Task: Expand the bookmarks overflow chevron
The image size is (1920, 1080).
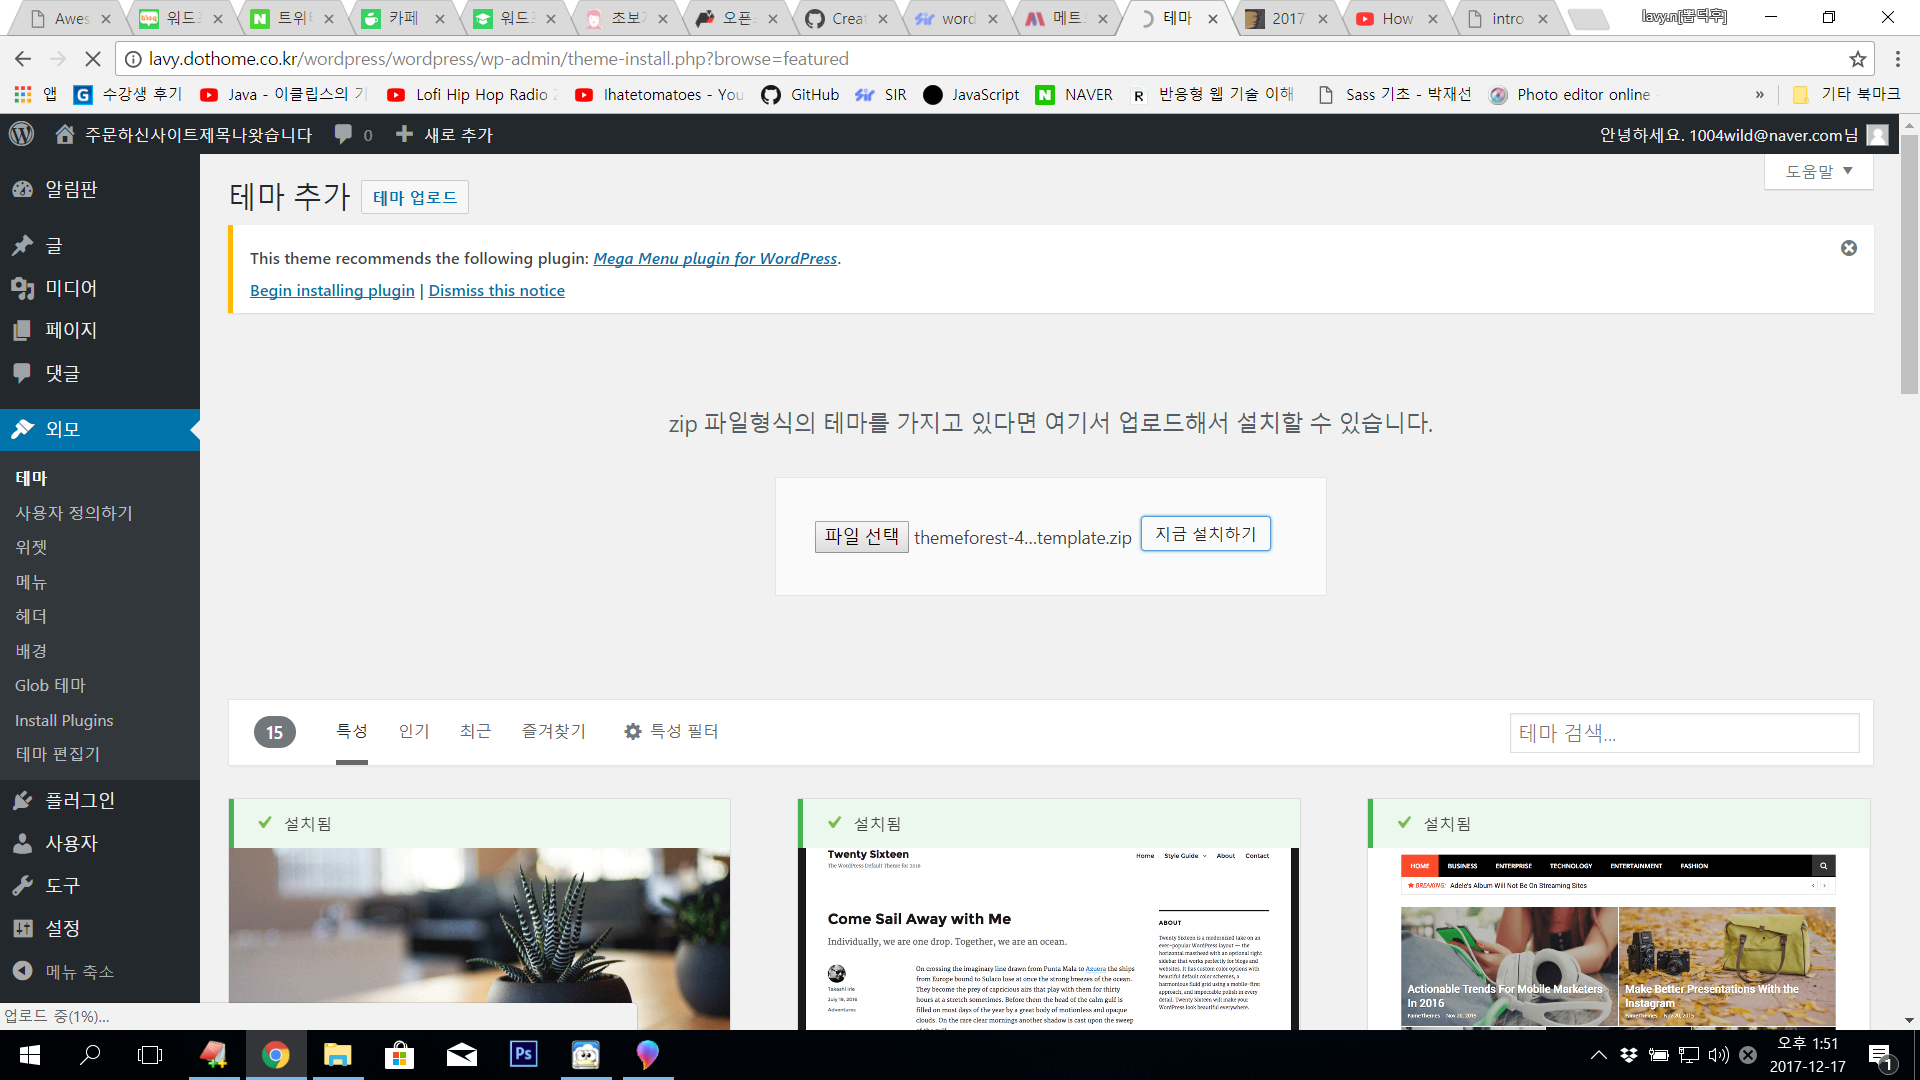Action: [x=1759, y=95]
